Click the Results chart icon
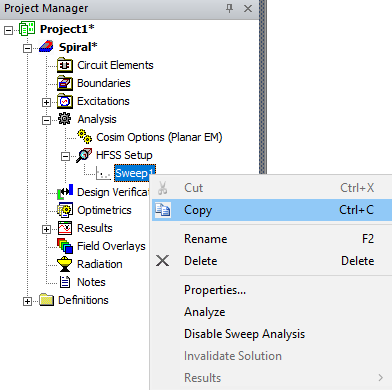This screenshot has width=392, height=390. click(65, 228)
